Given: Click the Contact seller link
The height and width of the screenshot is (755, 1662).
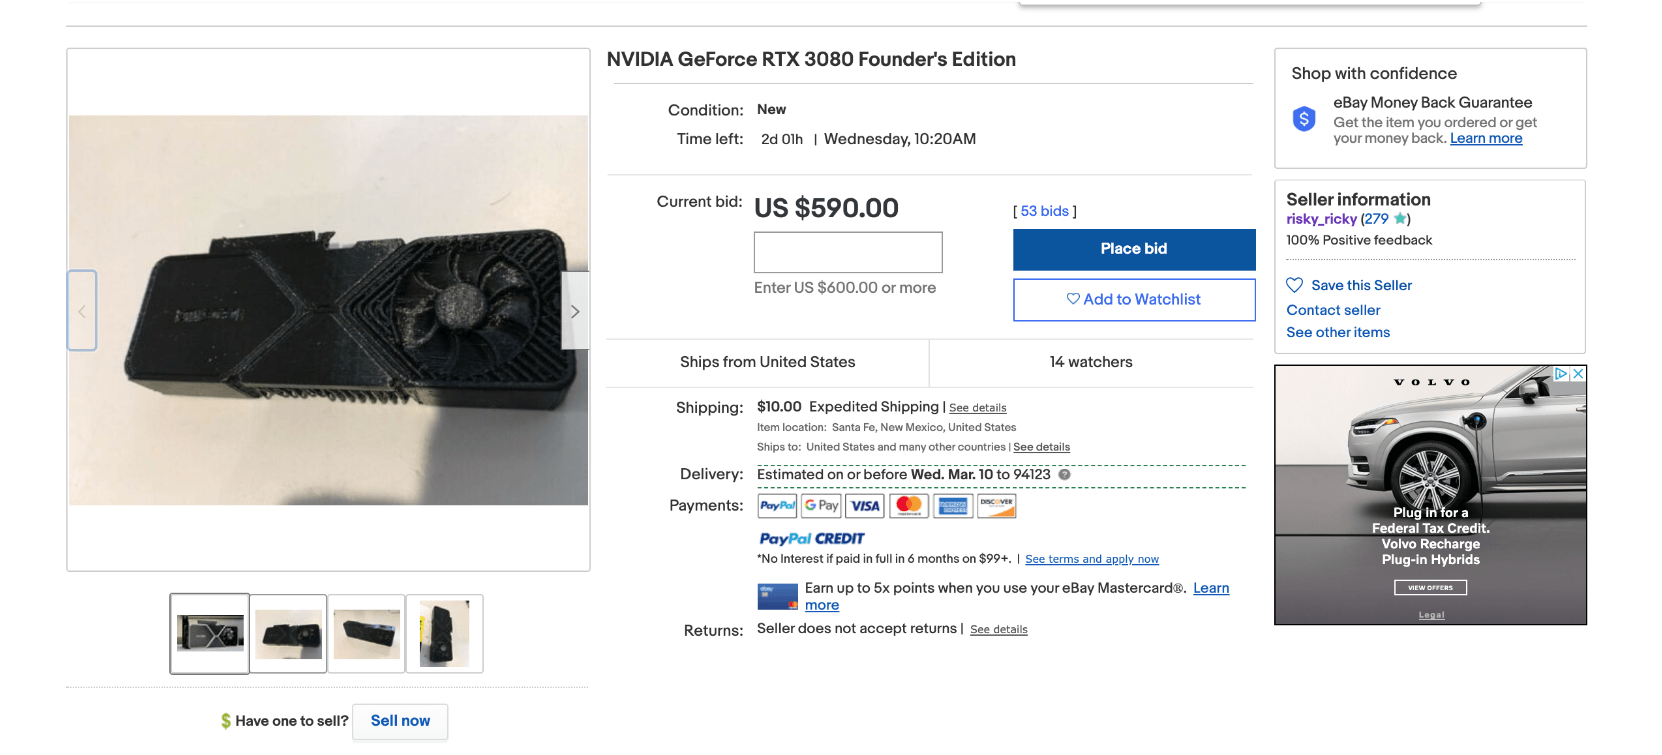Looking at the screenshot, I should tap(1333, 310).
